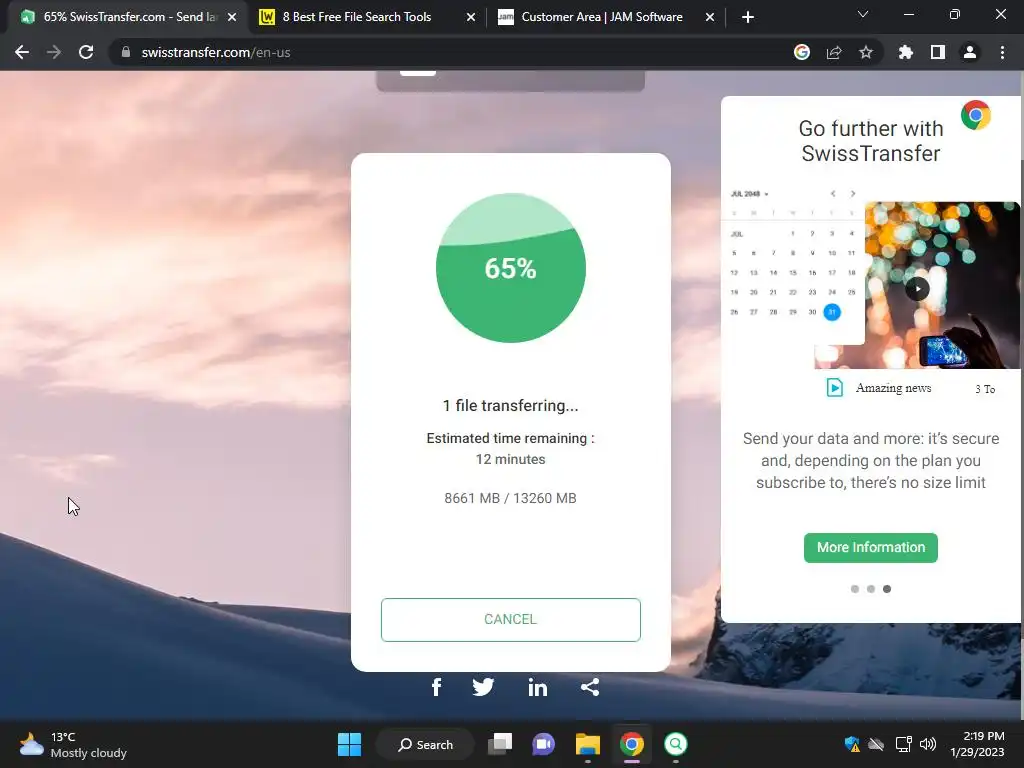Play the promo video thumbnail

918,288
